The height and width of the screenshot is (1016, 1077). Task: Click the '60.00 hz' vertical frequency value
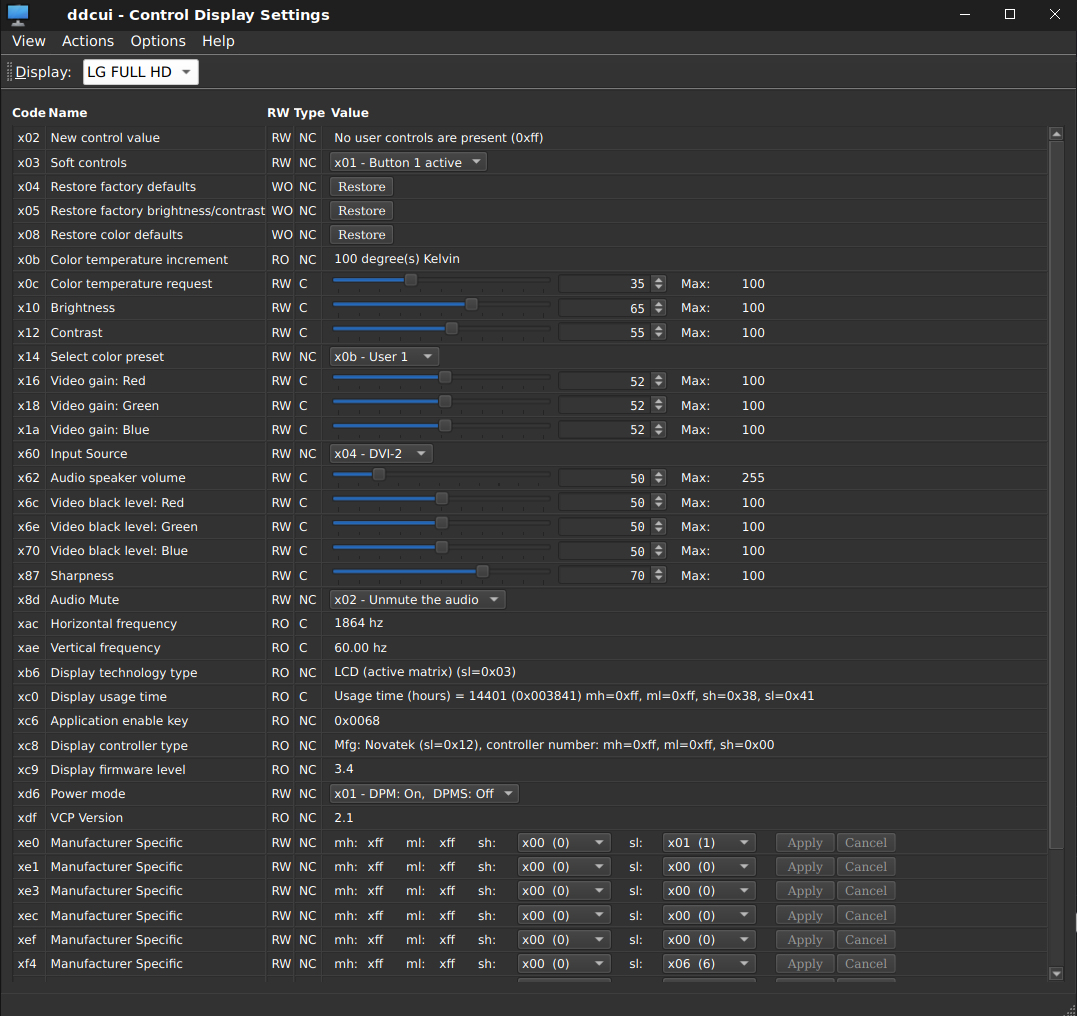(x=360, y=648)
